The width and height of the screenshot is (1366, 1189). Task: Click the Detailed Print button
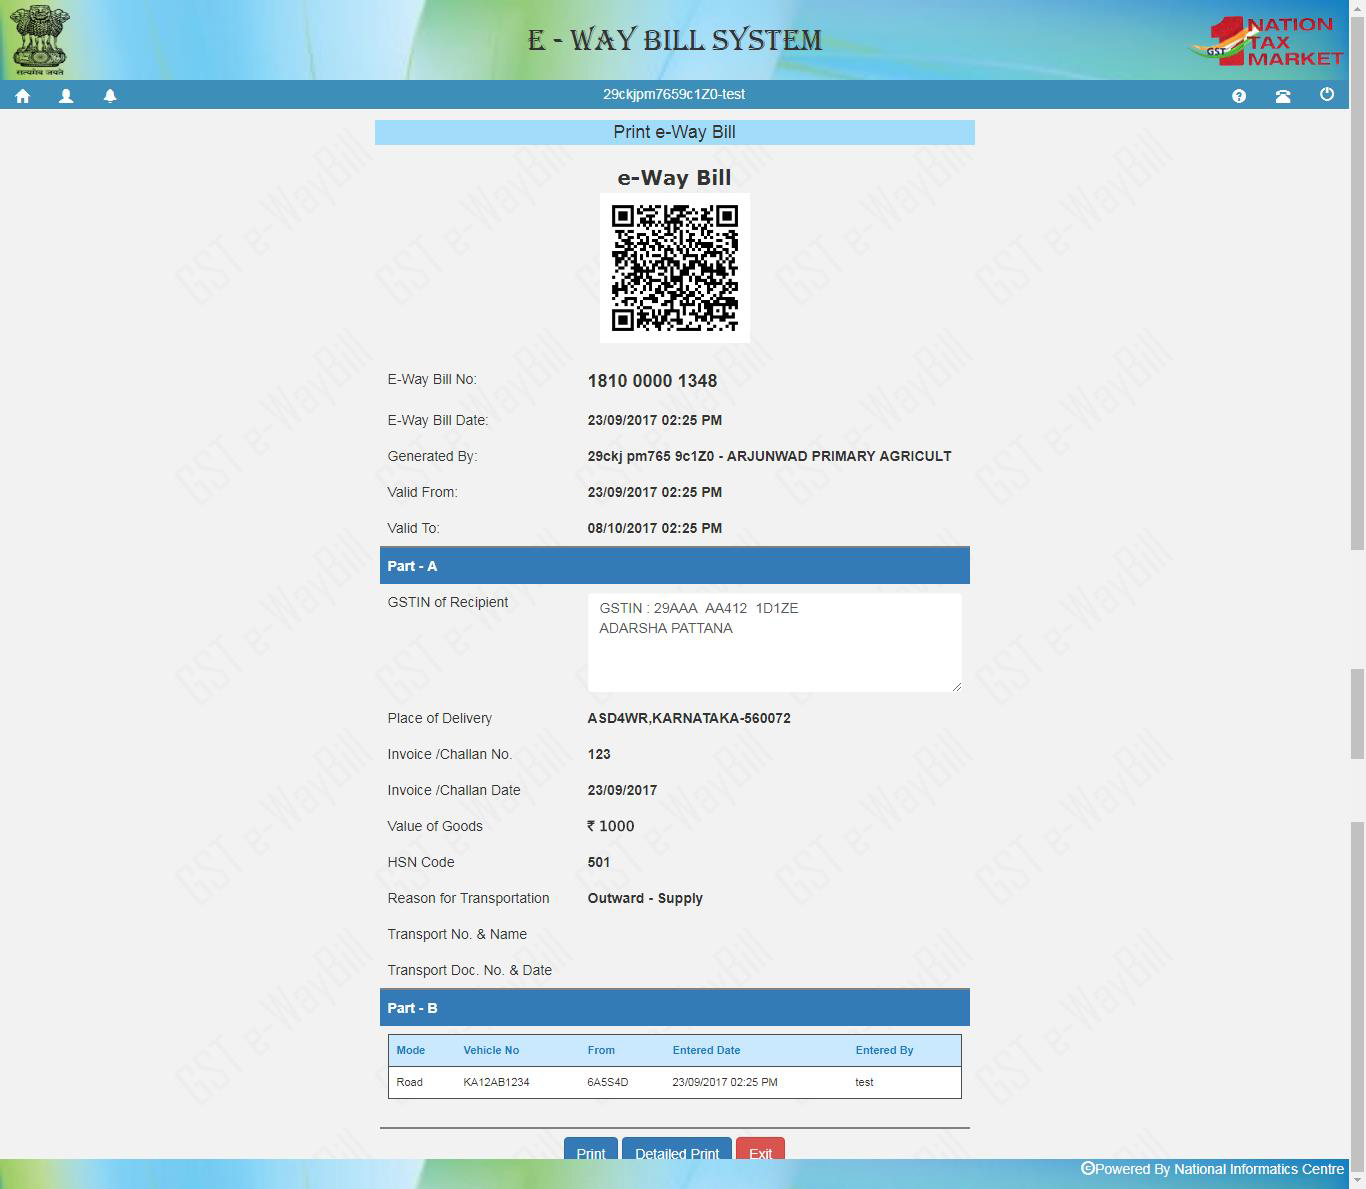tap(677, 1153)
